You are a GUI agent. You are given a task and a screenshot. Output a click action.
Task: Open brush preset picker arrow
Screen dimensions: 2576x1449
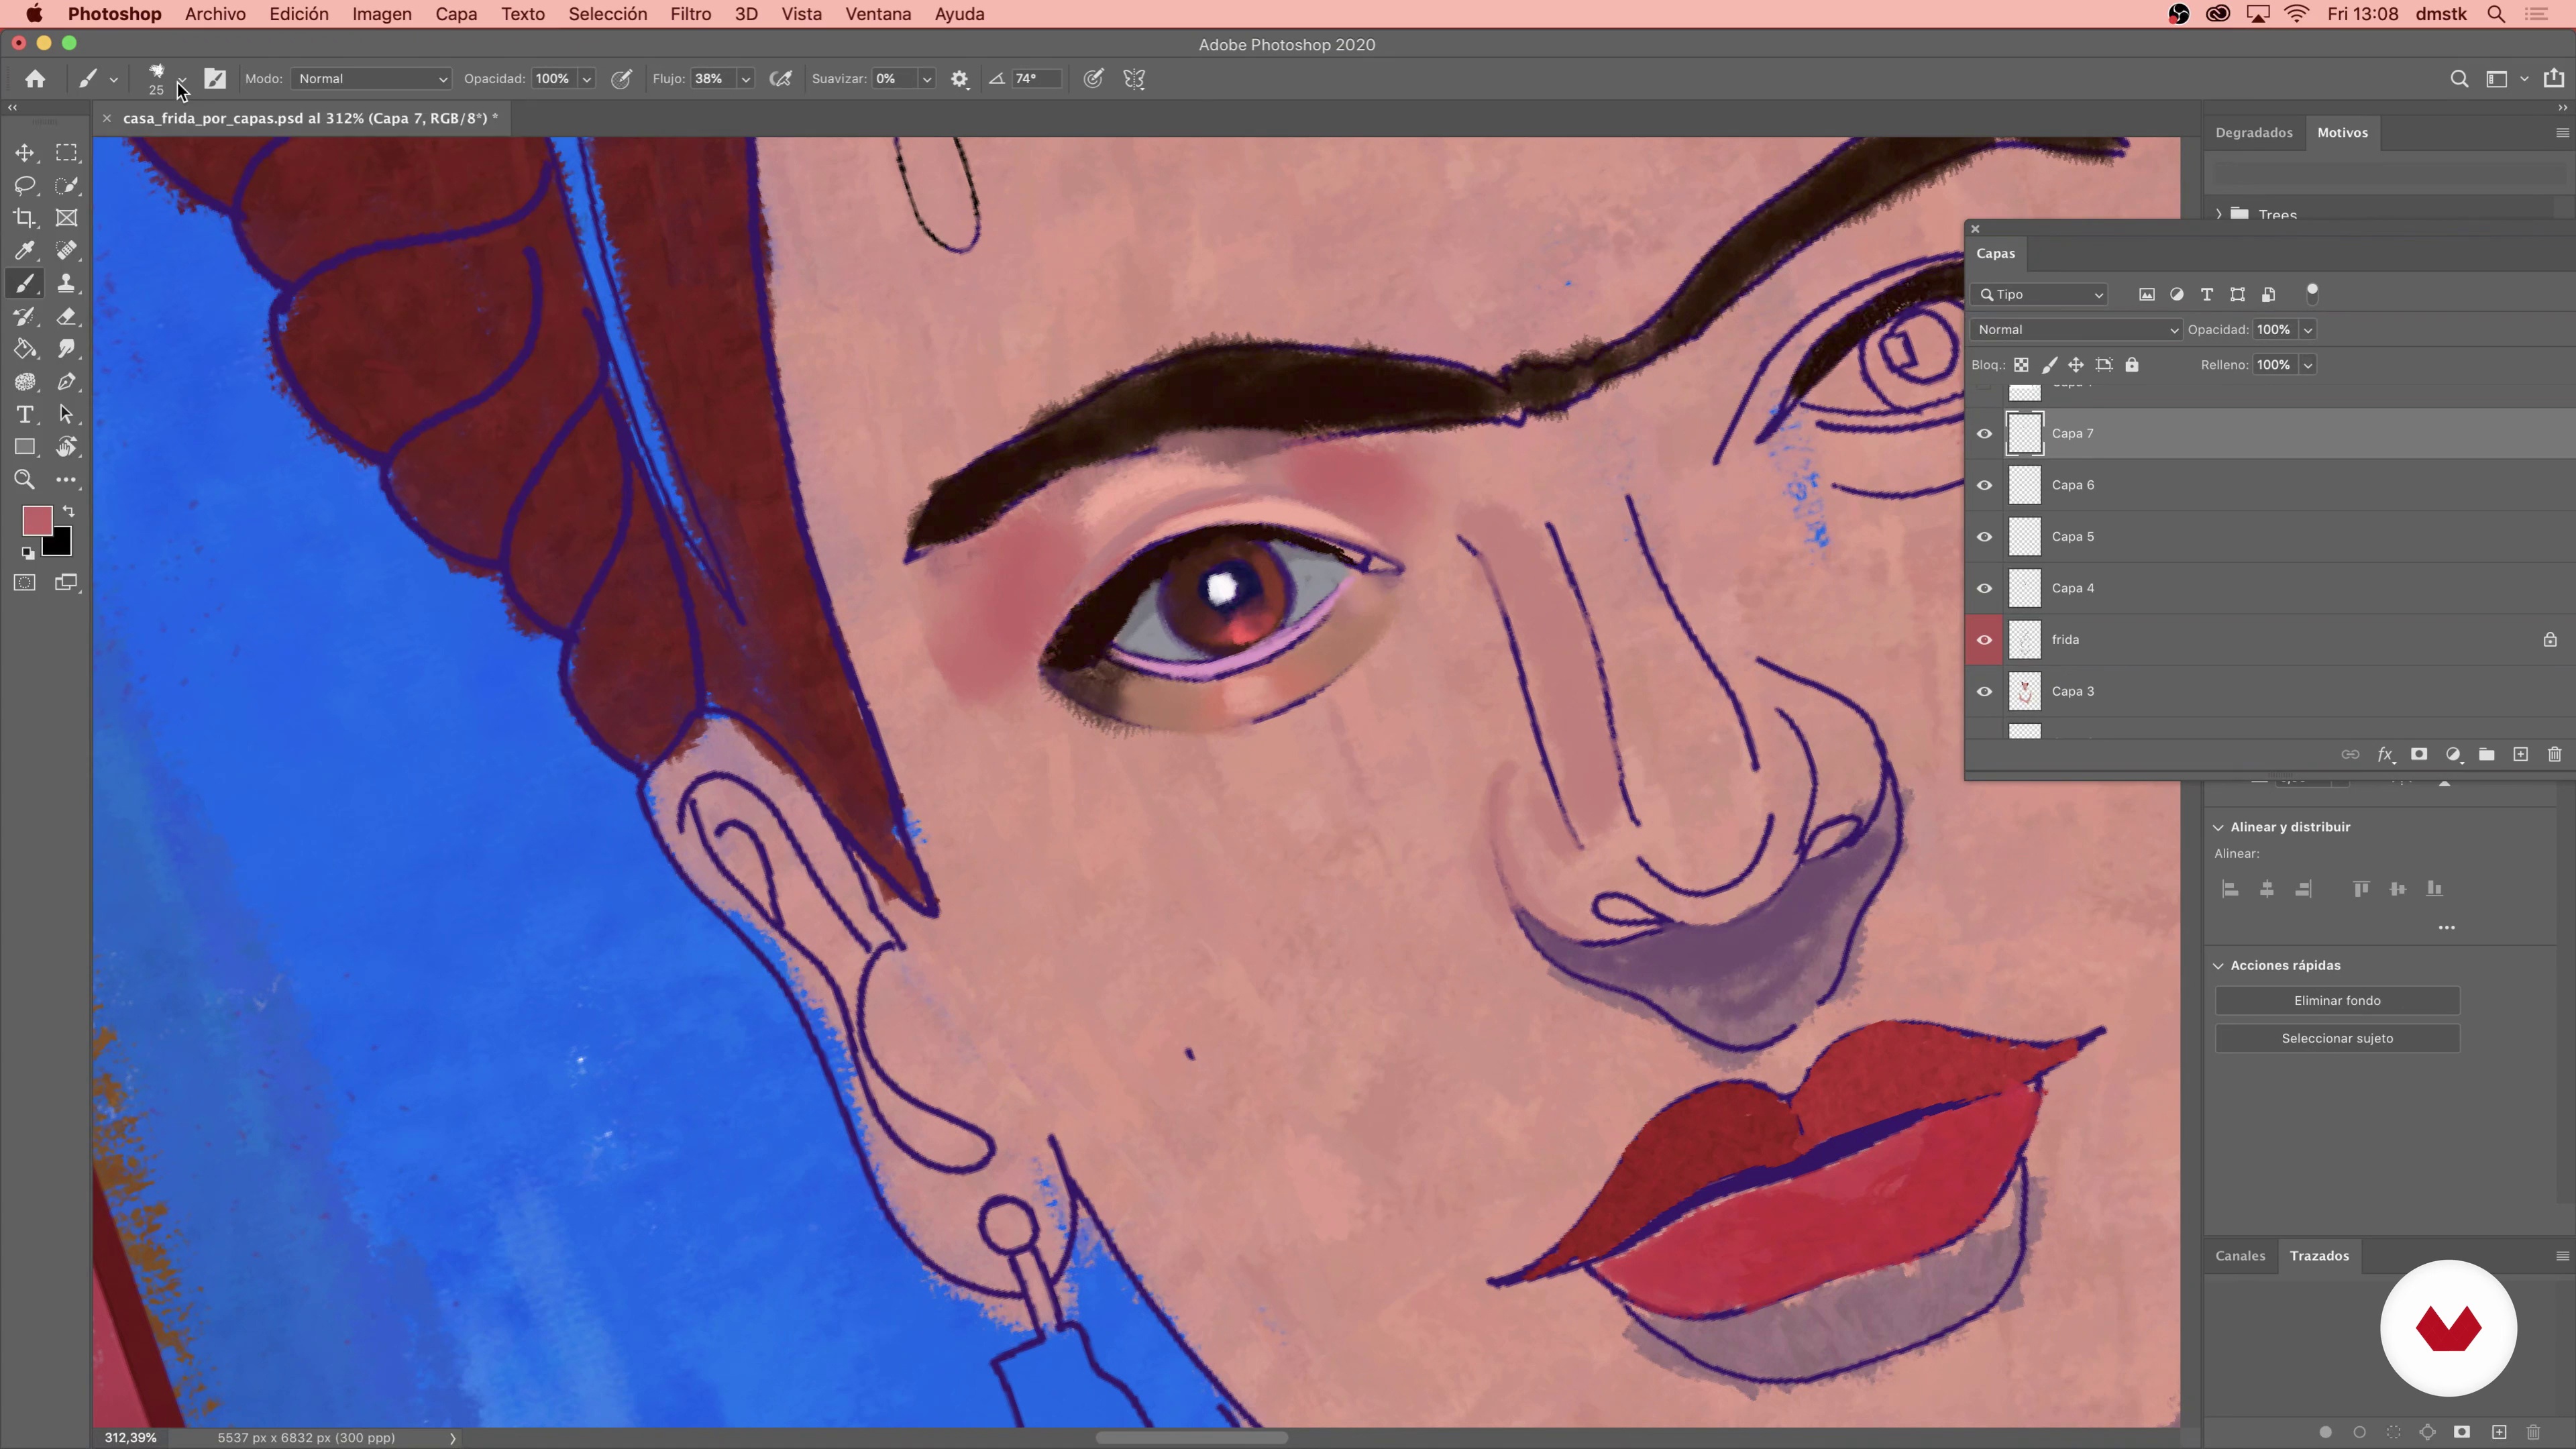(x=182, y=79)
